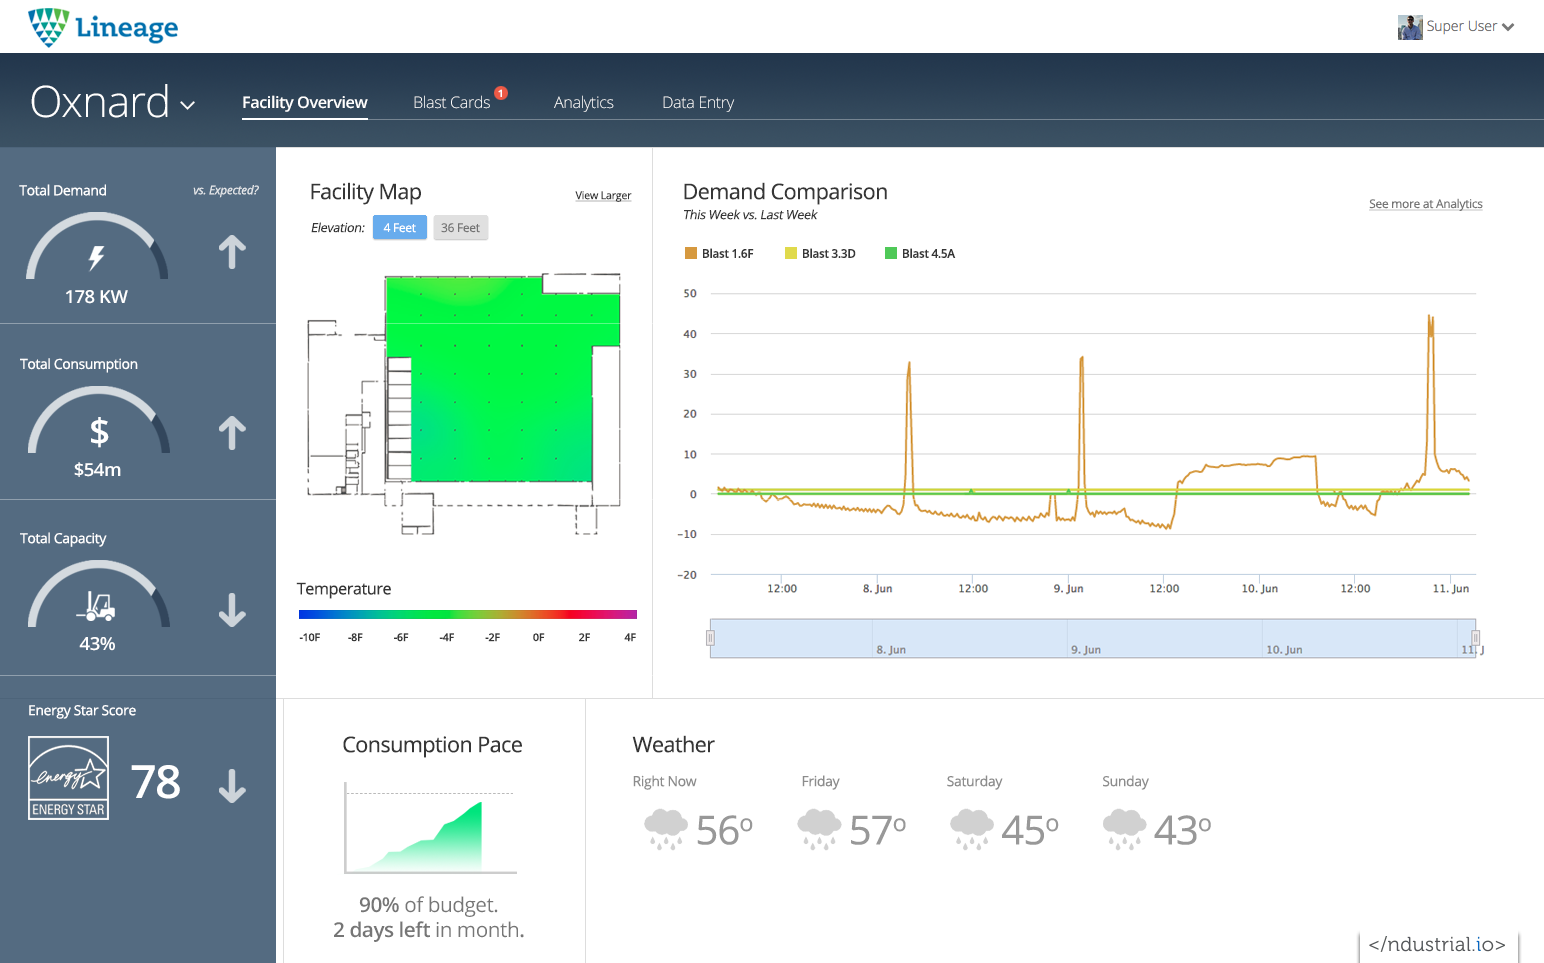
Task: Click the View Larger map link
Action: click(602, 196)
